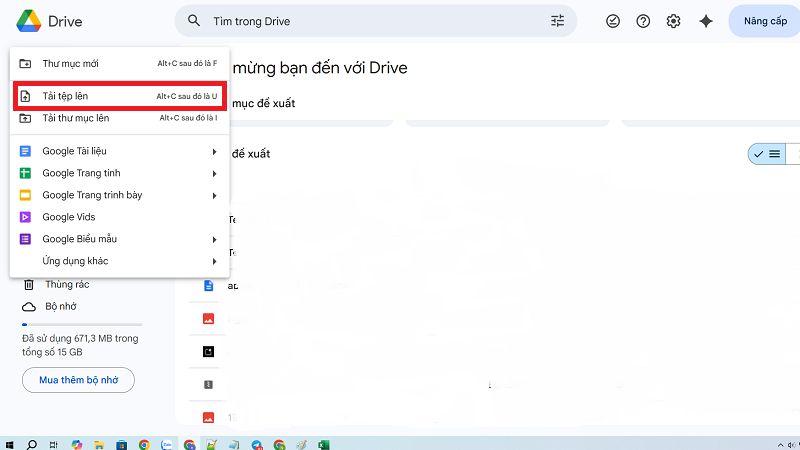This screenshot has height=450, width=800.
Task: Open advanced search filter options
Action: coord(557,21)
